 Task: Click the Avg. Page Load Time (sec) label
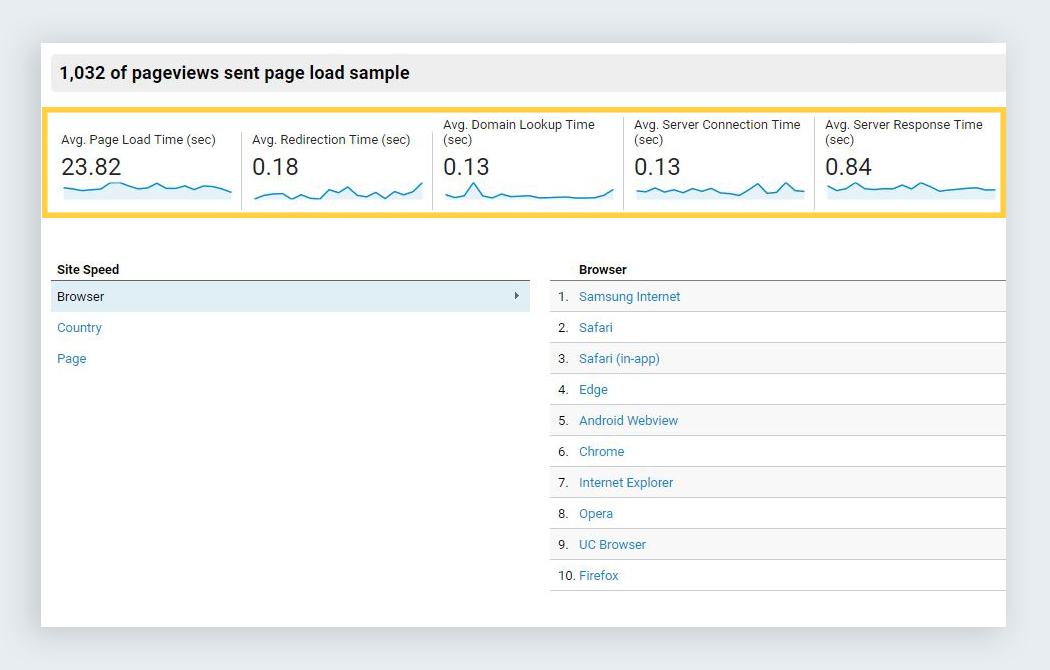139,140
